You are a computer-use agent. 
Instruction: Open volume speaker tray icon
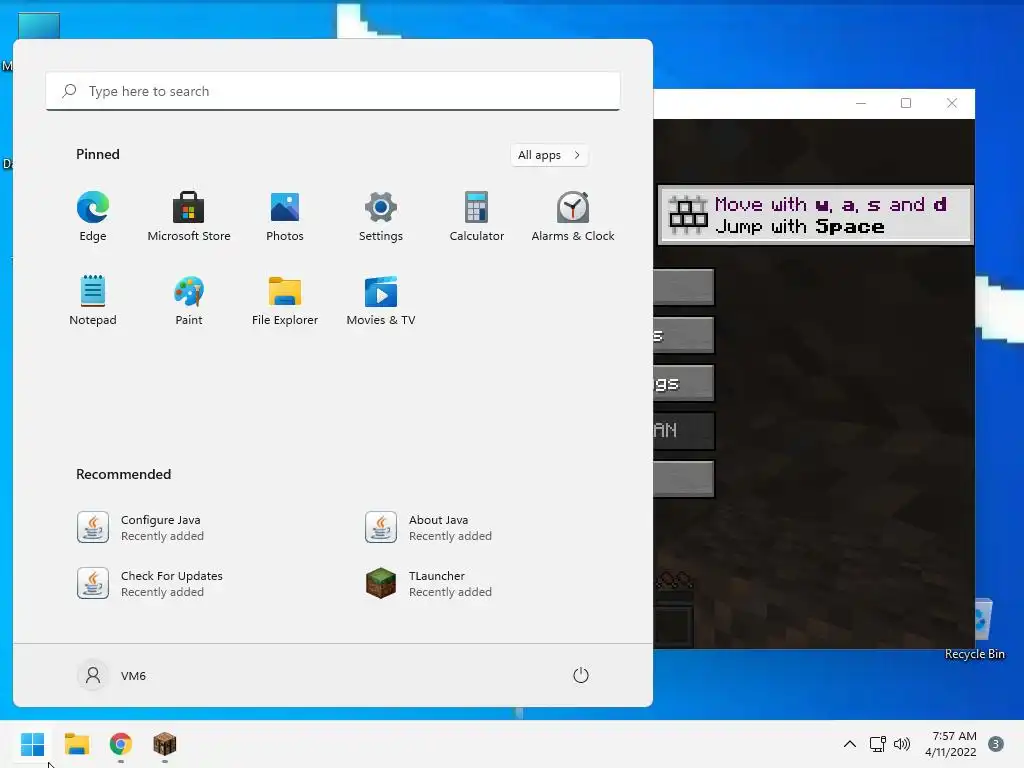(902, 744)
